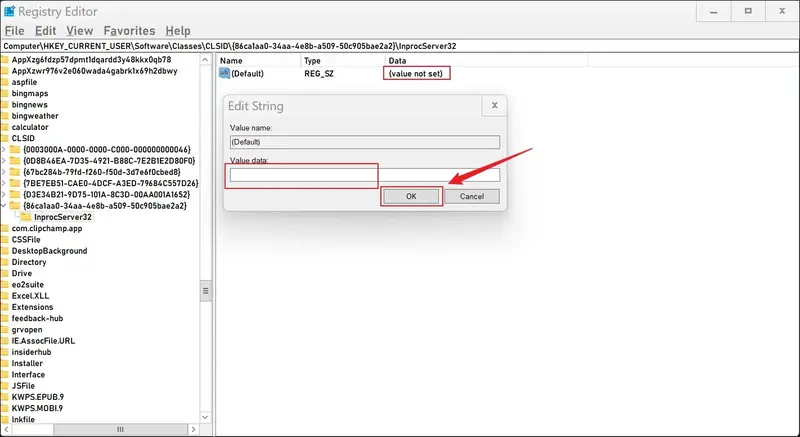Image resolution: width=800 pixels, height=437 pixels.
Task: Select the JSFile key
Action: [23, 385]
